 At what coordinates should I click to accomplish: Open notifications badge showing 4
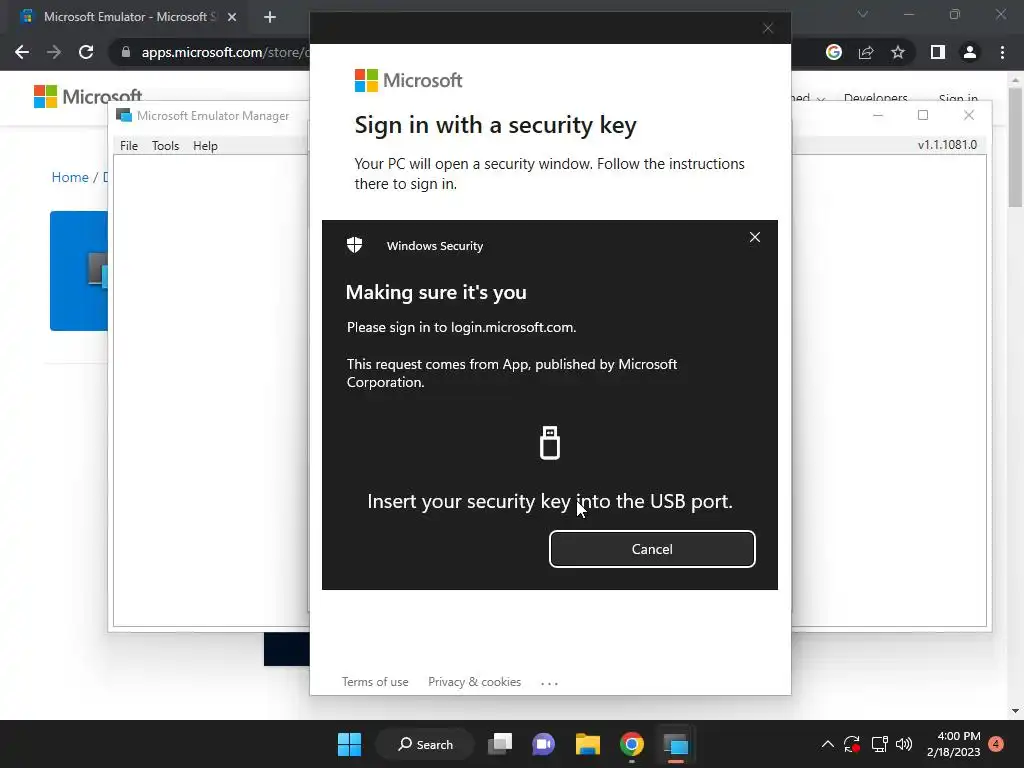pos(996,744)
